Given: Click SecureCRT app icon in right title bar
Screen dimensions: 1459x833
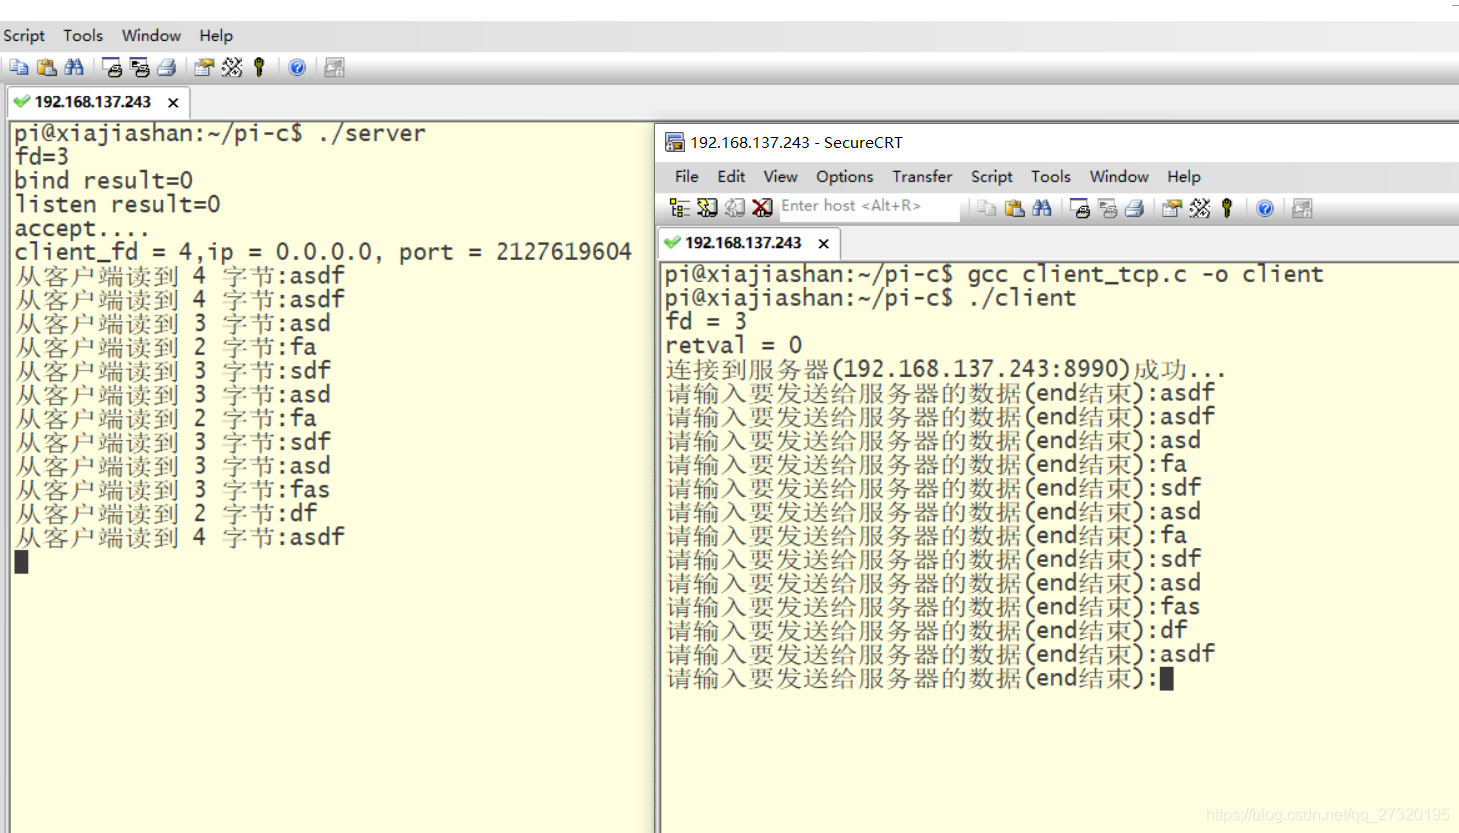Looking at the screenshot, I should click(x=675, y=142).
